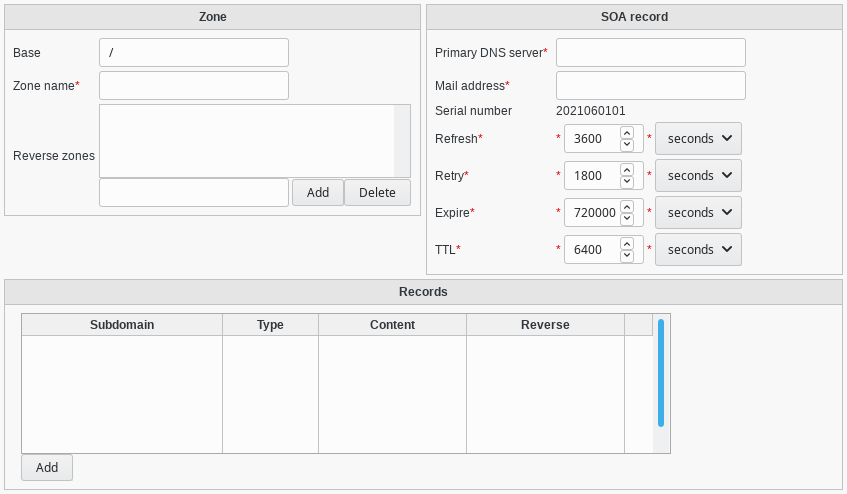Click the Base input field
The width and height of the screenshot is (847, 494).
tap(194, 52)
